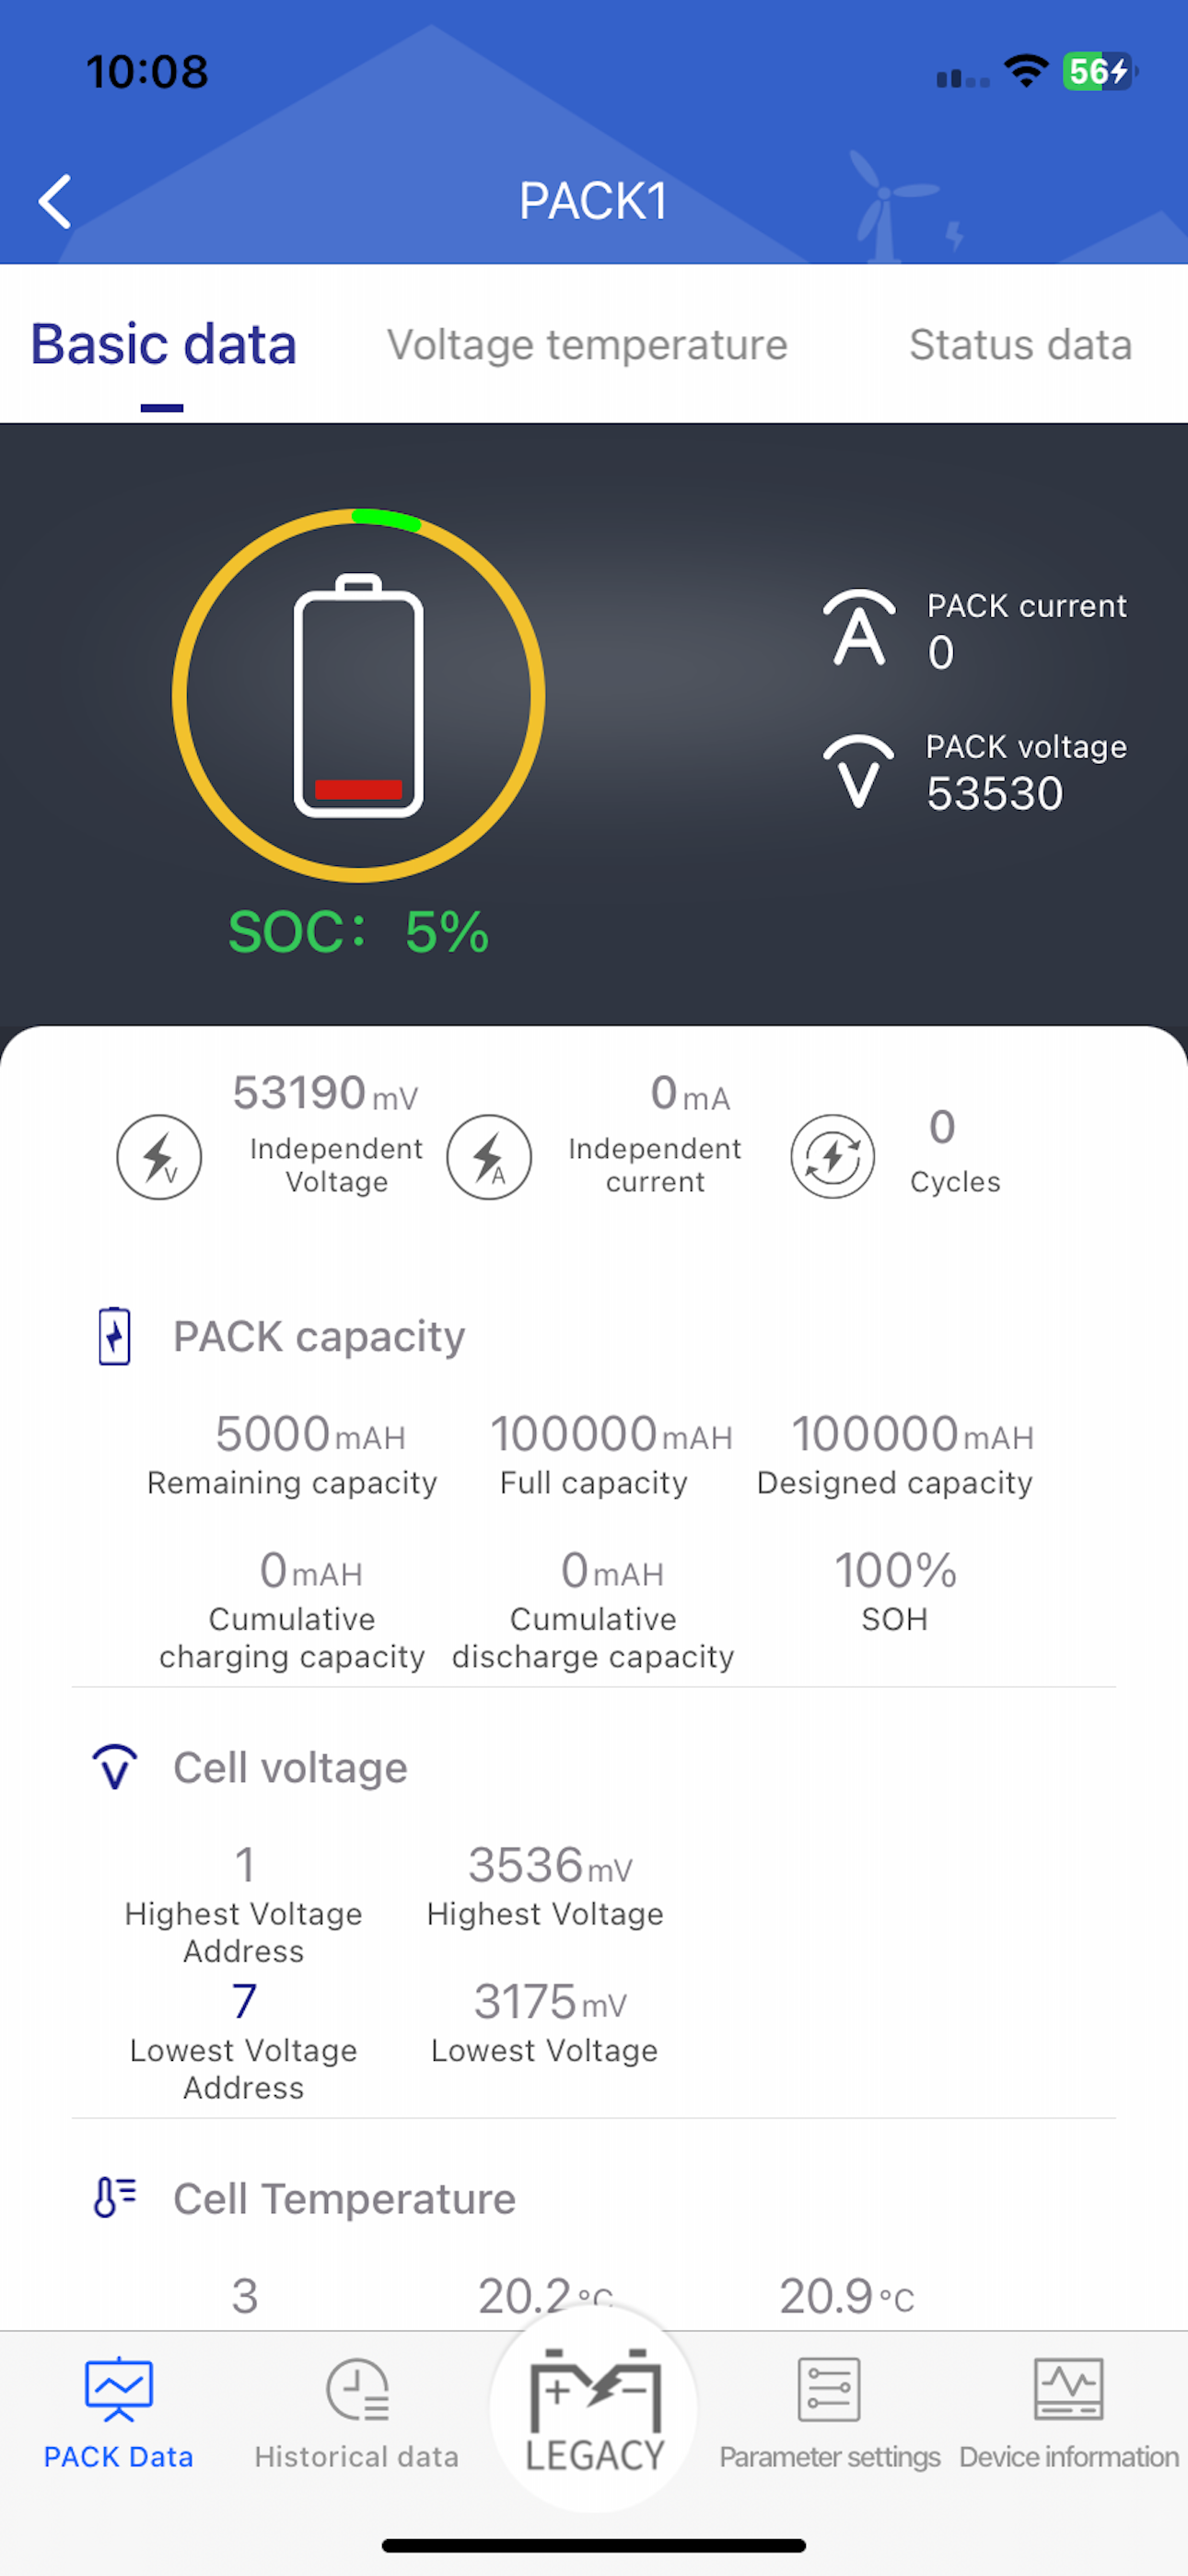Tap the Independent current lightning icon
Viewport: 1188px width, 2576px height.
click(x=489, y=1157)
